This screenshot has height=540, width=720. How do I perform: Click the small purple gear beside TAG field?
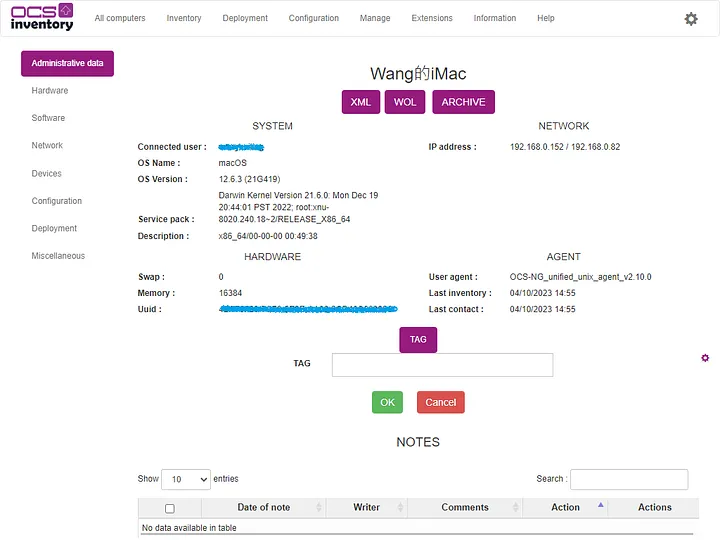705,358
